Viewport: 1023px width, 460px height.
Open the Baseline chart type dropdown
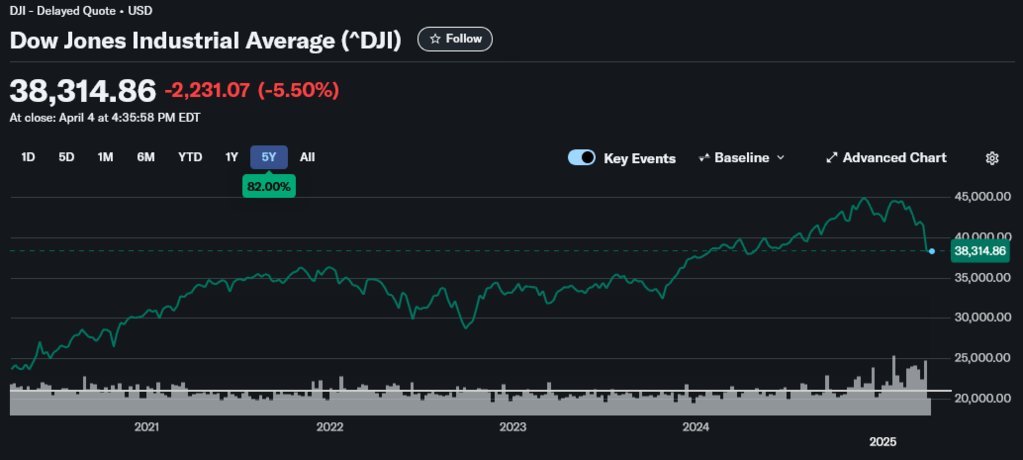741,158
